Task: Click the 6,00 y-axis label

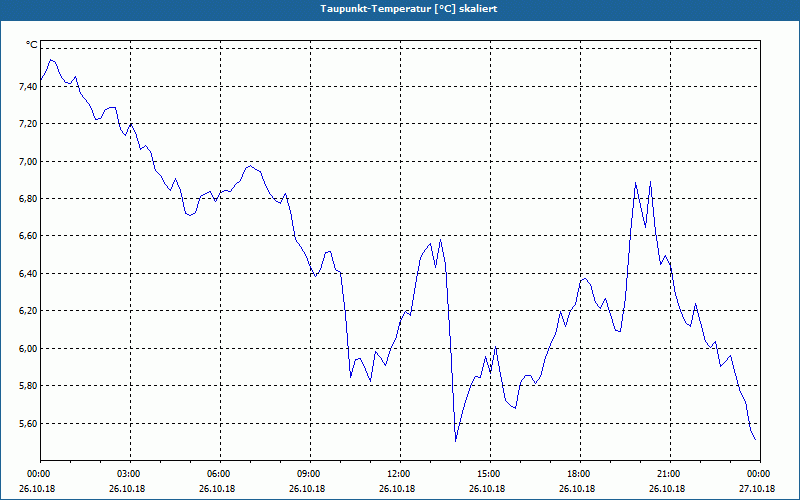Action: (x=28, y=349)
